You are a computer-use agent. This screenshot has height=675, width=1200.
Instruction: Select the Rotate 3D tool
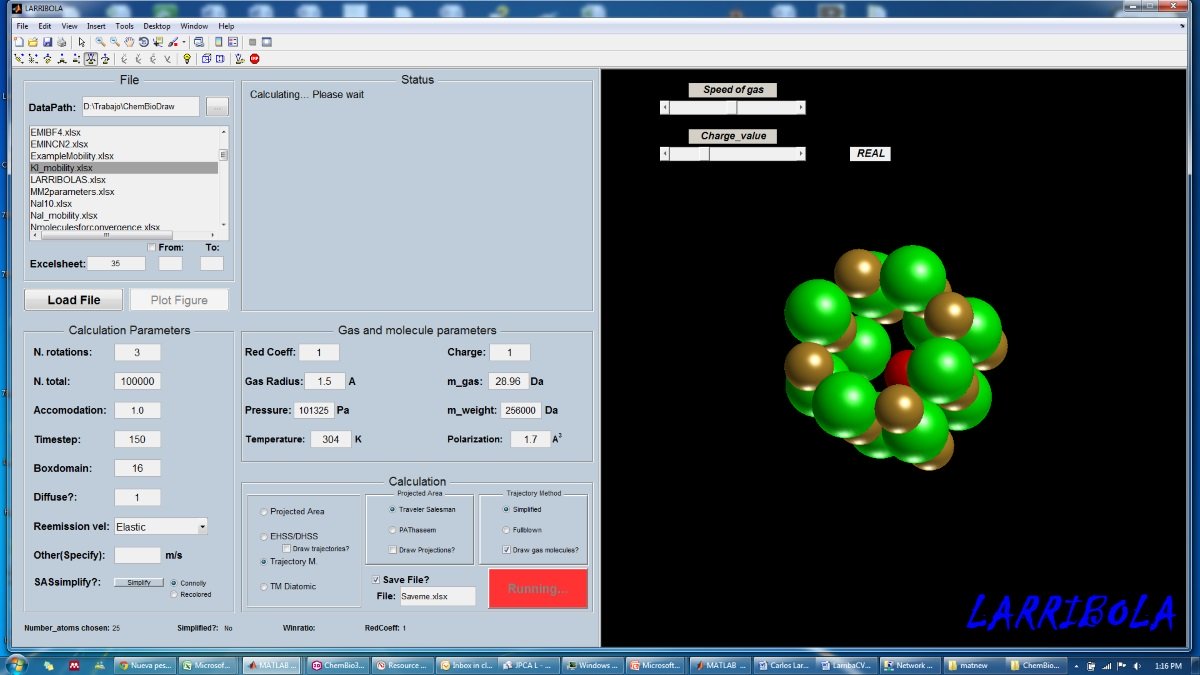coord(143,42)
